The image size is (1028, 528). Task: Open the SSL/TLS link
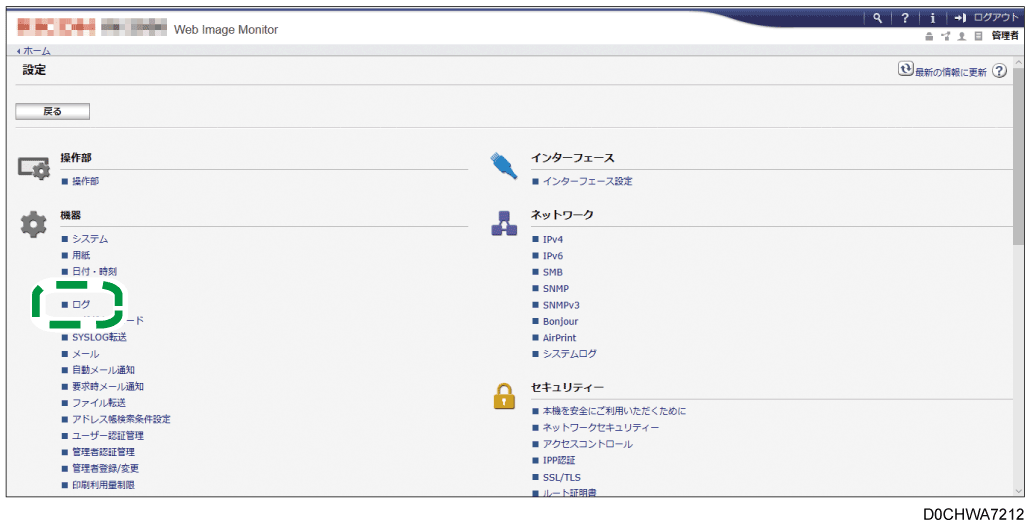(561, 477)
